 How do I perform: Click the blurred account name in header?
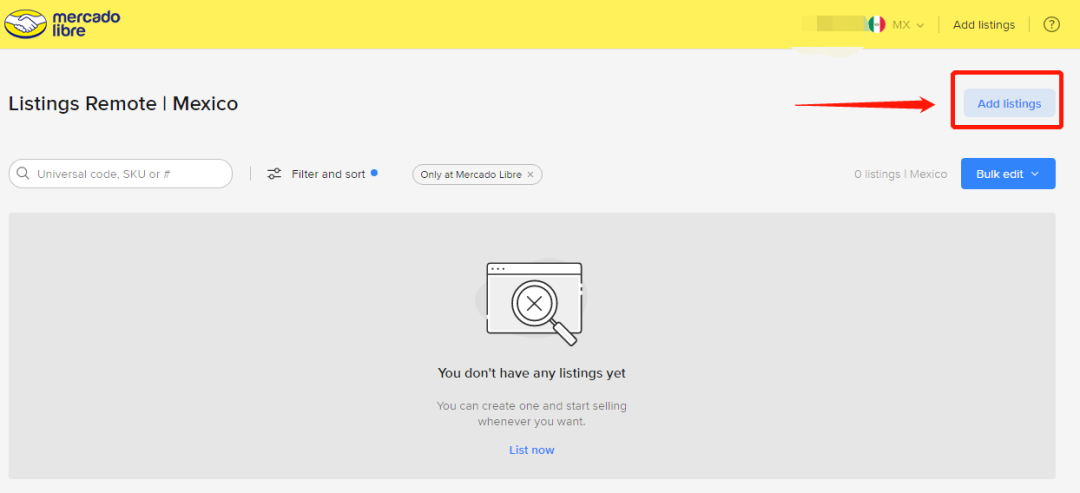point(834,25)
